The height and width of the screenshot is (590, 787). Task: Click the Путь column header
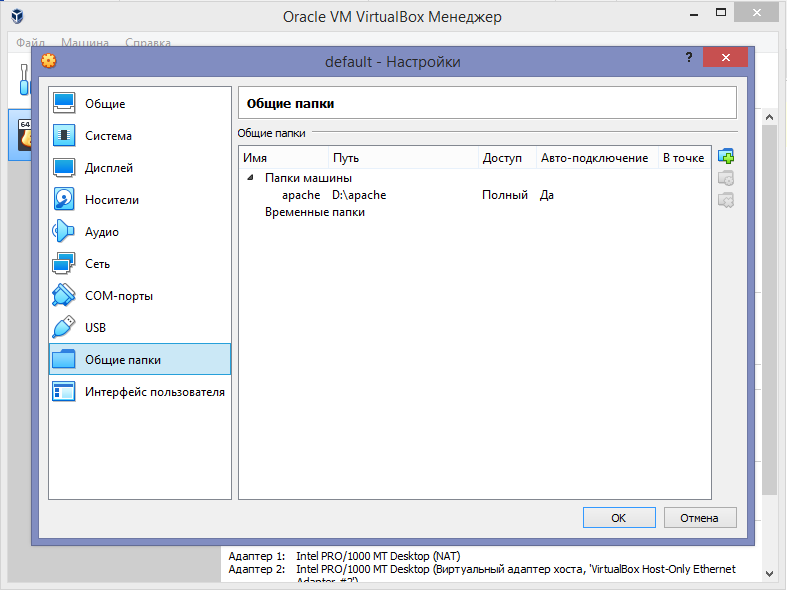click(x=402, y=158)
